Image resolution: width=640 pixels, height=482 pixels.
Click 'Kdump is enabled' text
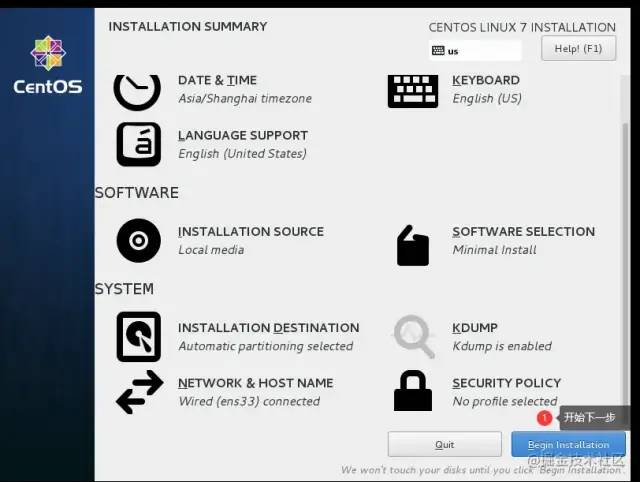[502, 346]
